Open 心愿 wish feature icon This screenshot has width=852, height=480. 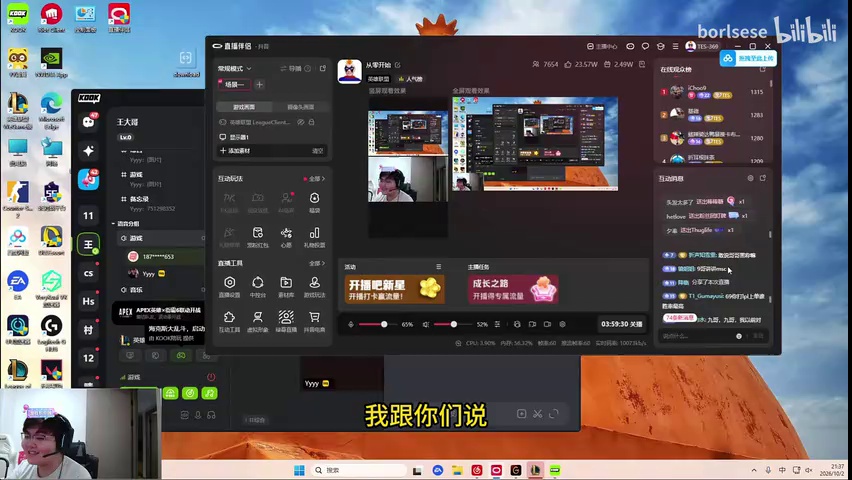(x=286, y=236)
